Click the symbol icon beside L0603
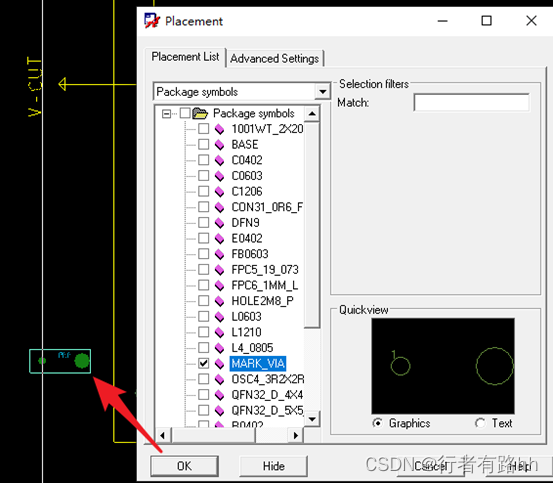The height and width of the screenshot is (483, 553). point(219,317)
